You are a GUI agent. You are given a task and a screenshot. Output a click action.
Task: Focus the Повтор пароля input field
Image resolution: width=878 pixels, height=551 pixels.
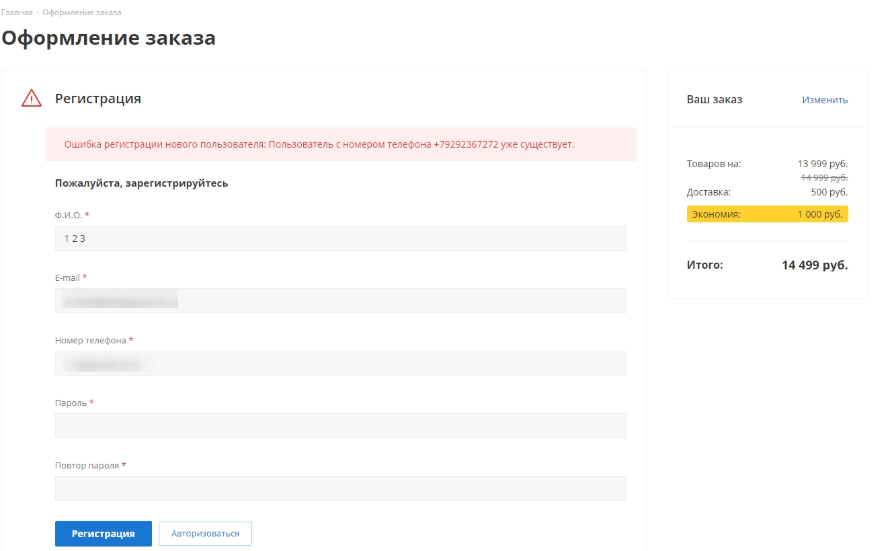click(340, 488)
